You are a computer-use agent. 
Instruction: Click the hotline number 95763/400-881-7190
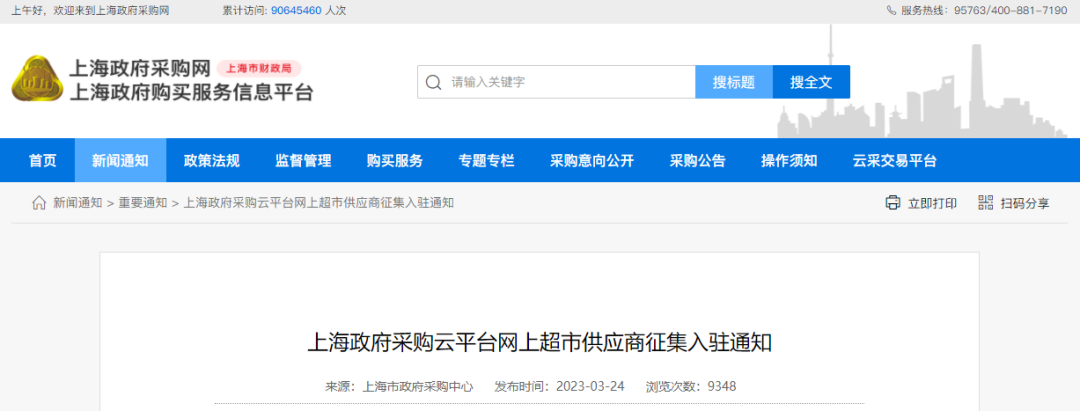[x=1010, y=11]
